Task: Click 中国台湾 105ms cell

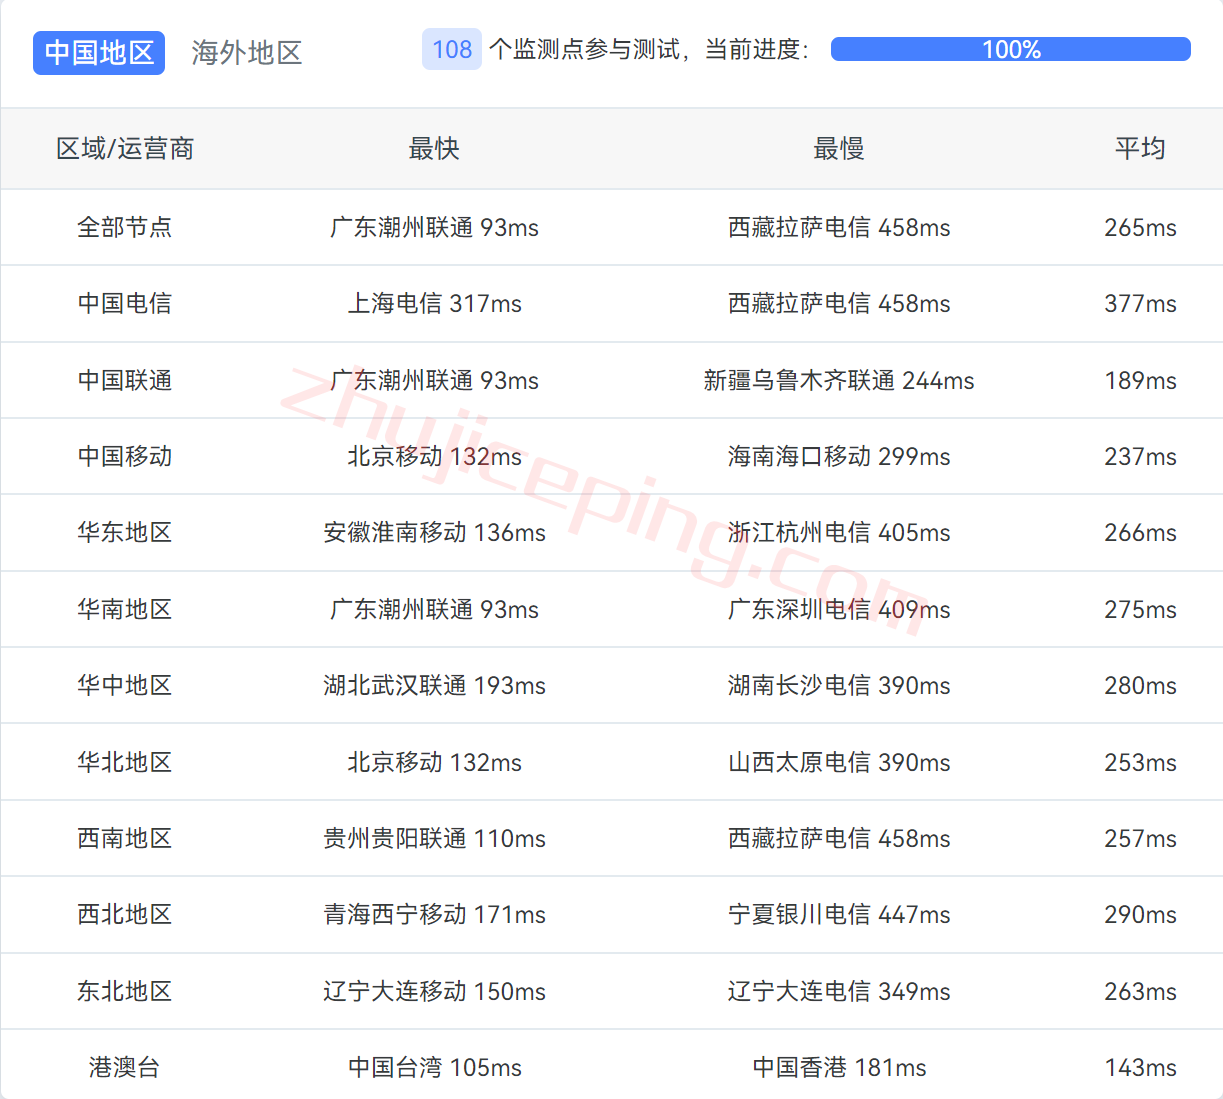Action: click(x=434, y=1067)
